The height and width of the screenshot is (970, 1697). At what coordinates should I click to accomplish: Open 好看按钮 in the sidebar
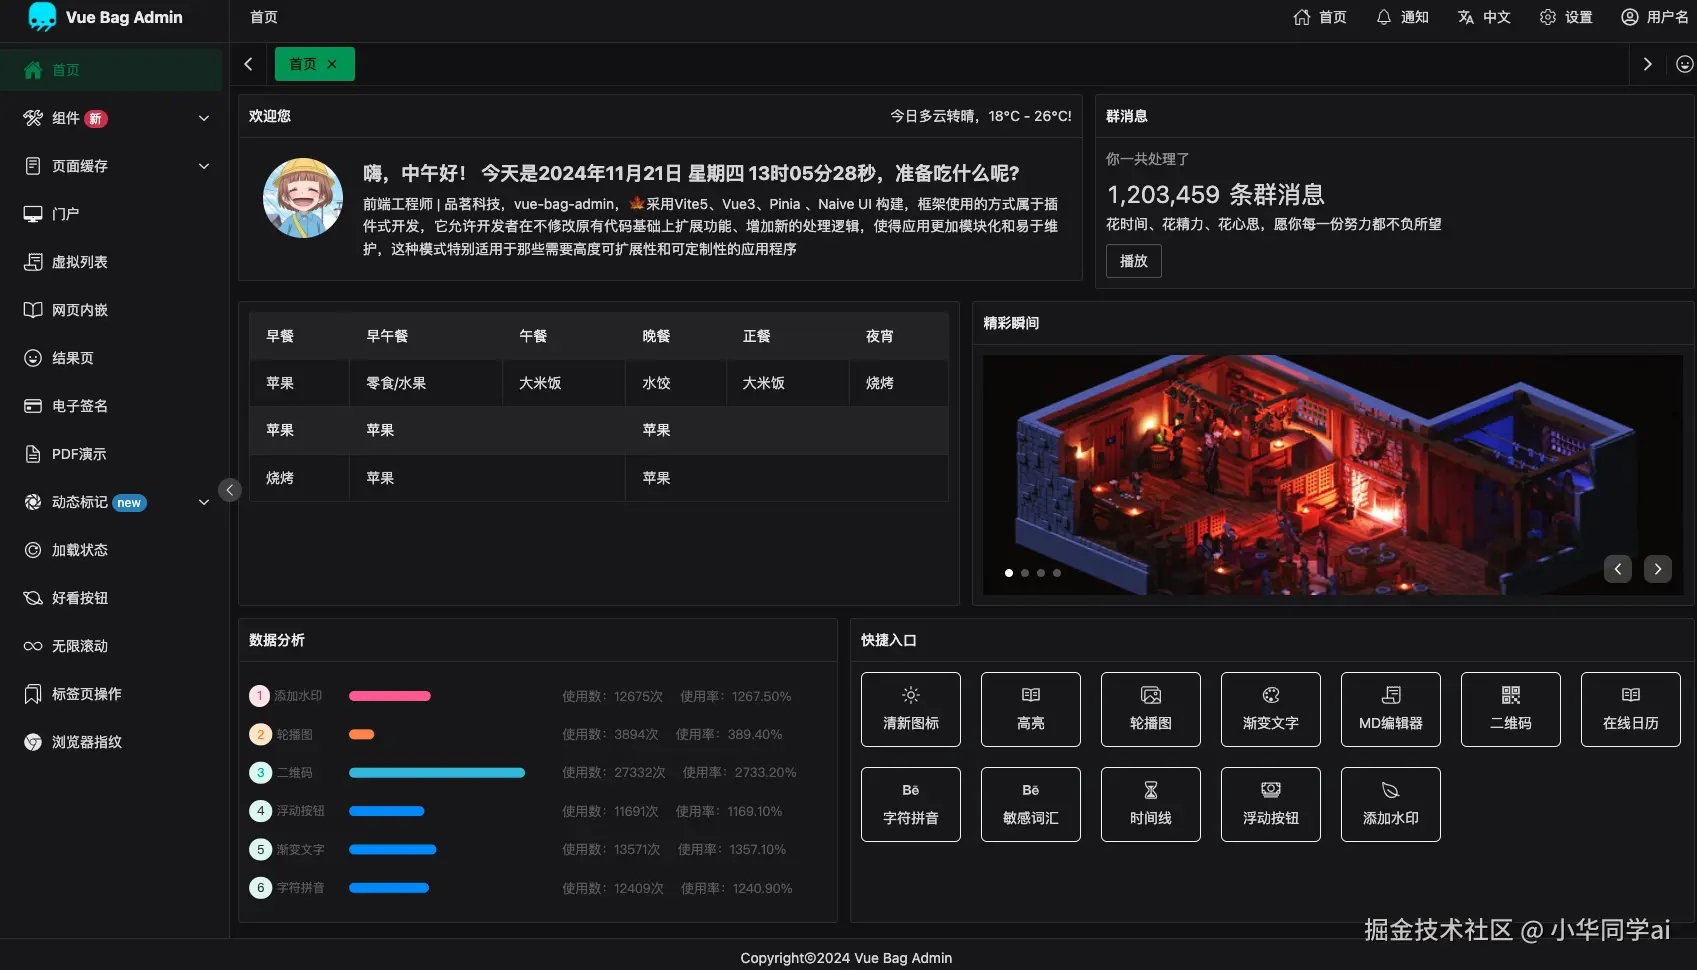[x=111, y=598]
